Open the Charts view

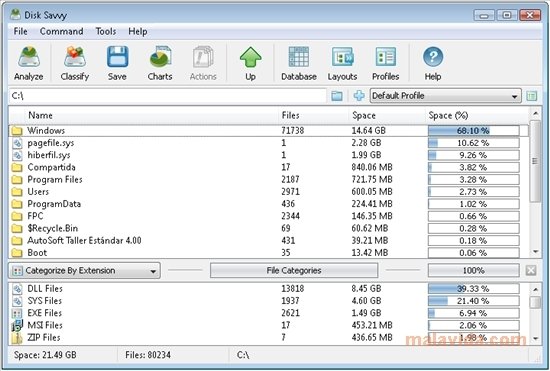pos(160,63)
